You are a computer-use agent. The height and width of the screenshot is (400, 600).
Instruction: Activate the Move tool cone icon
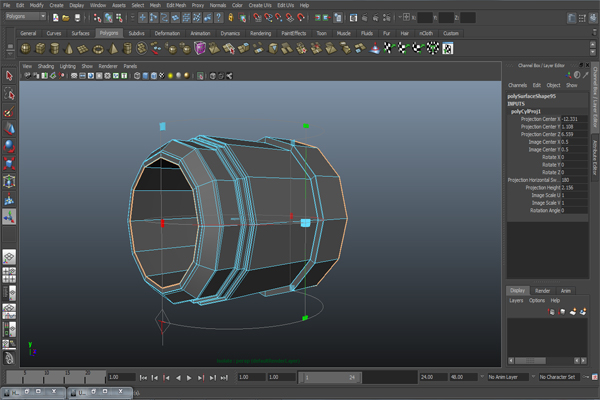click(x=9, y=129)
